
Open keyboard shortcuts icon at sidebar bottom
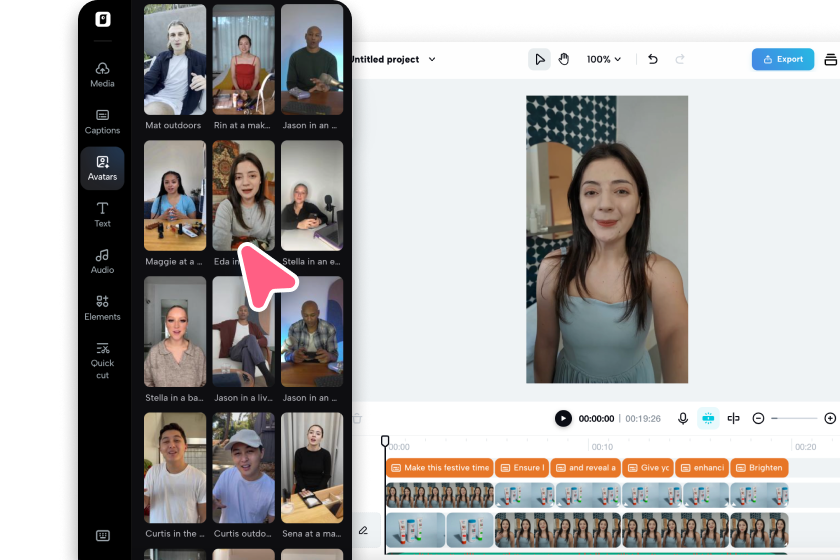(x=103, y=535)
